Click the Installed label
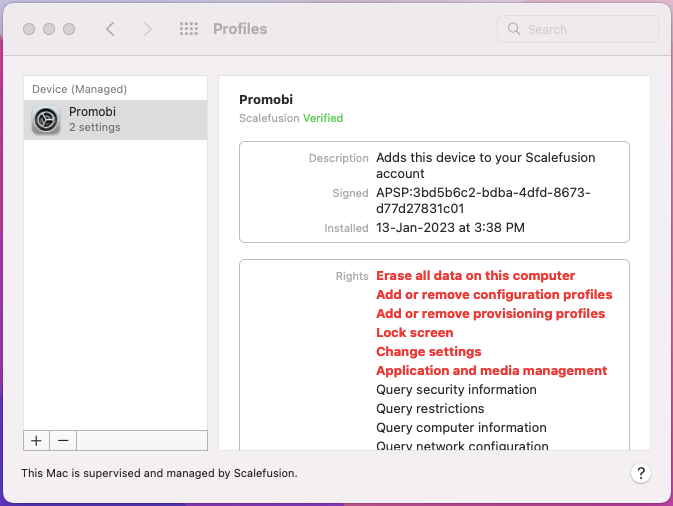 346,228
